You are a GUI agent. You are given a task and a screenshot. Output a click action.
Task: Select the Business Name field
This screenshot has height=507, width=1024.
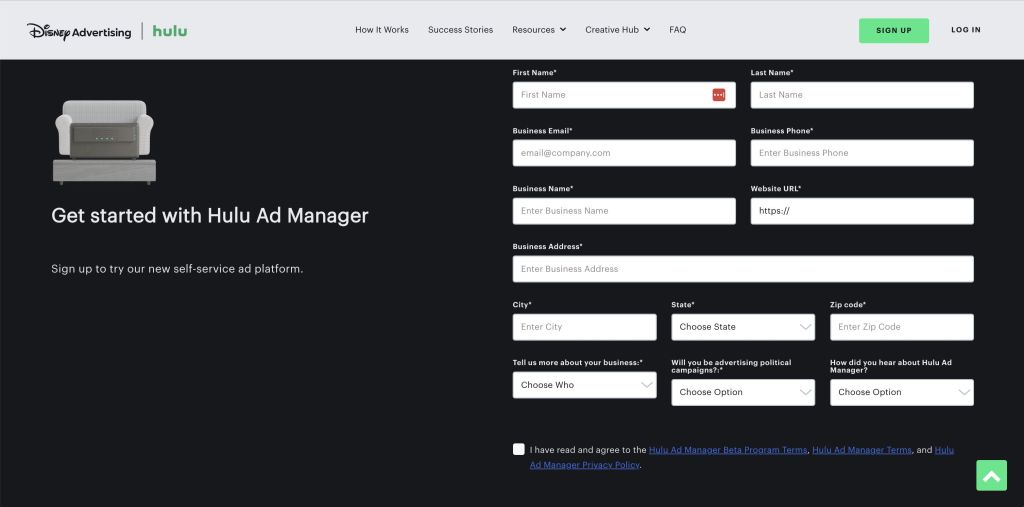(624, 211)
